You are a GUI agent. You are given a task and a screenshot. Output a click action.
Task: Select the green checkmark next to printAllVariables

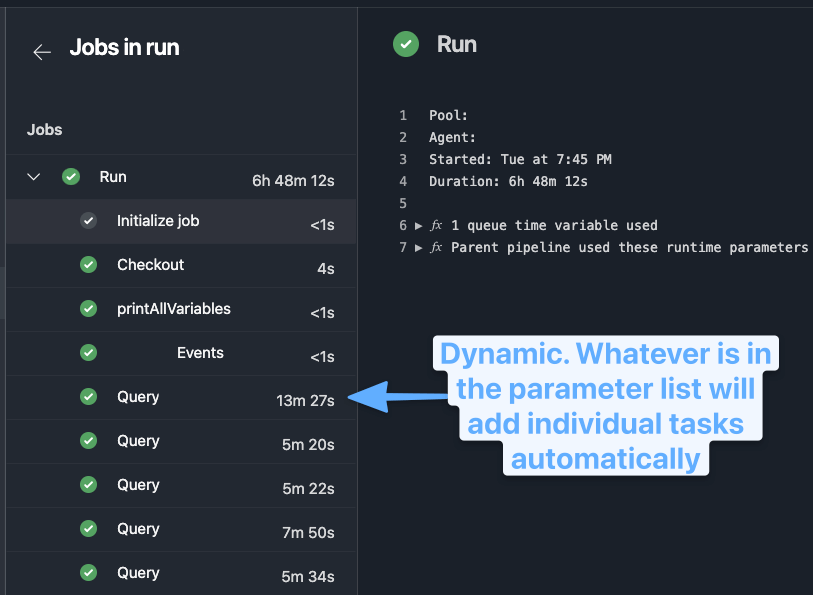click(88, 309)
